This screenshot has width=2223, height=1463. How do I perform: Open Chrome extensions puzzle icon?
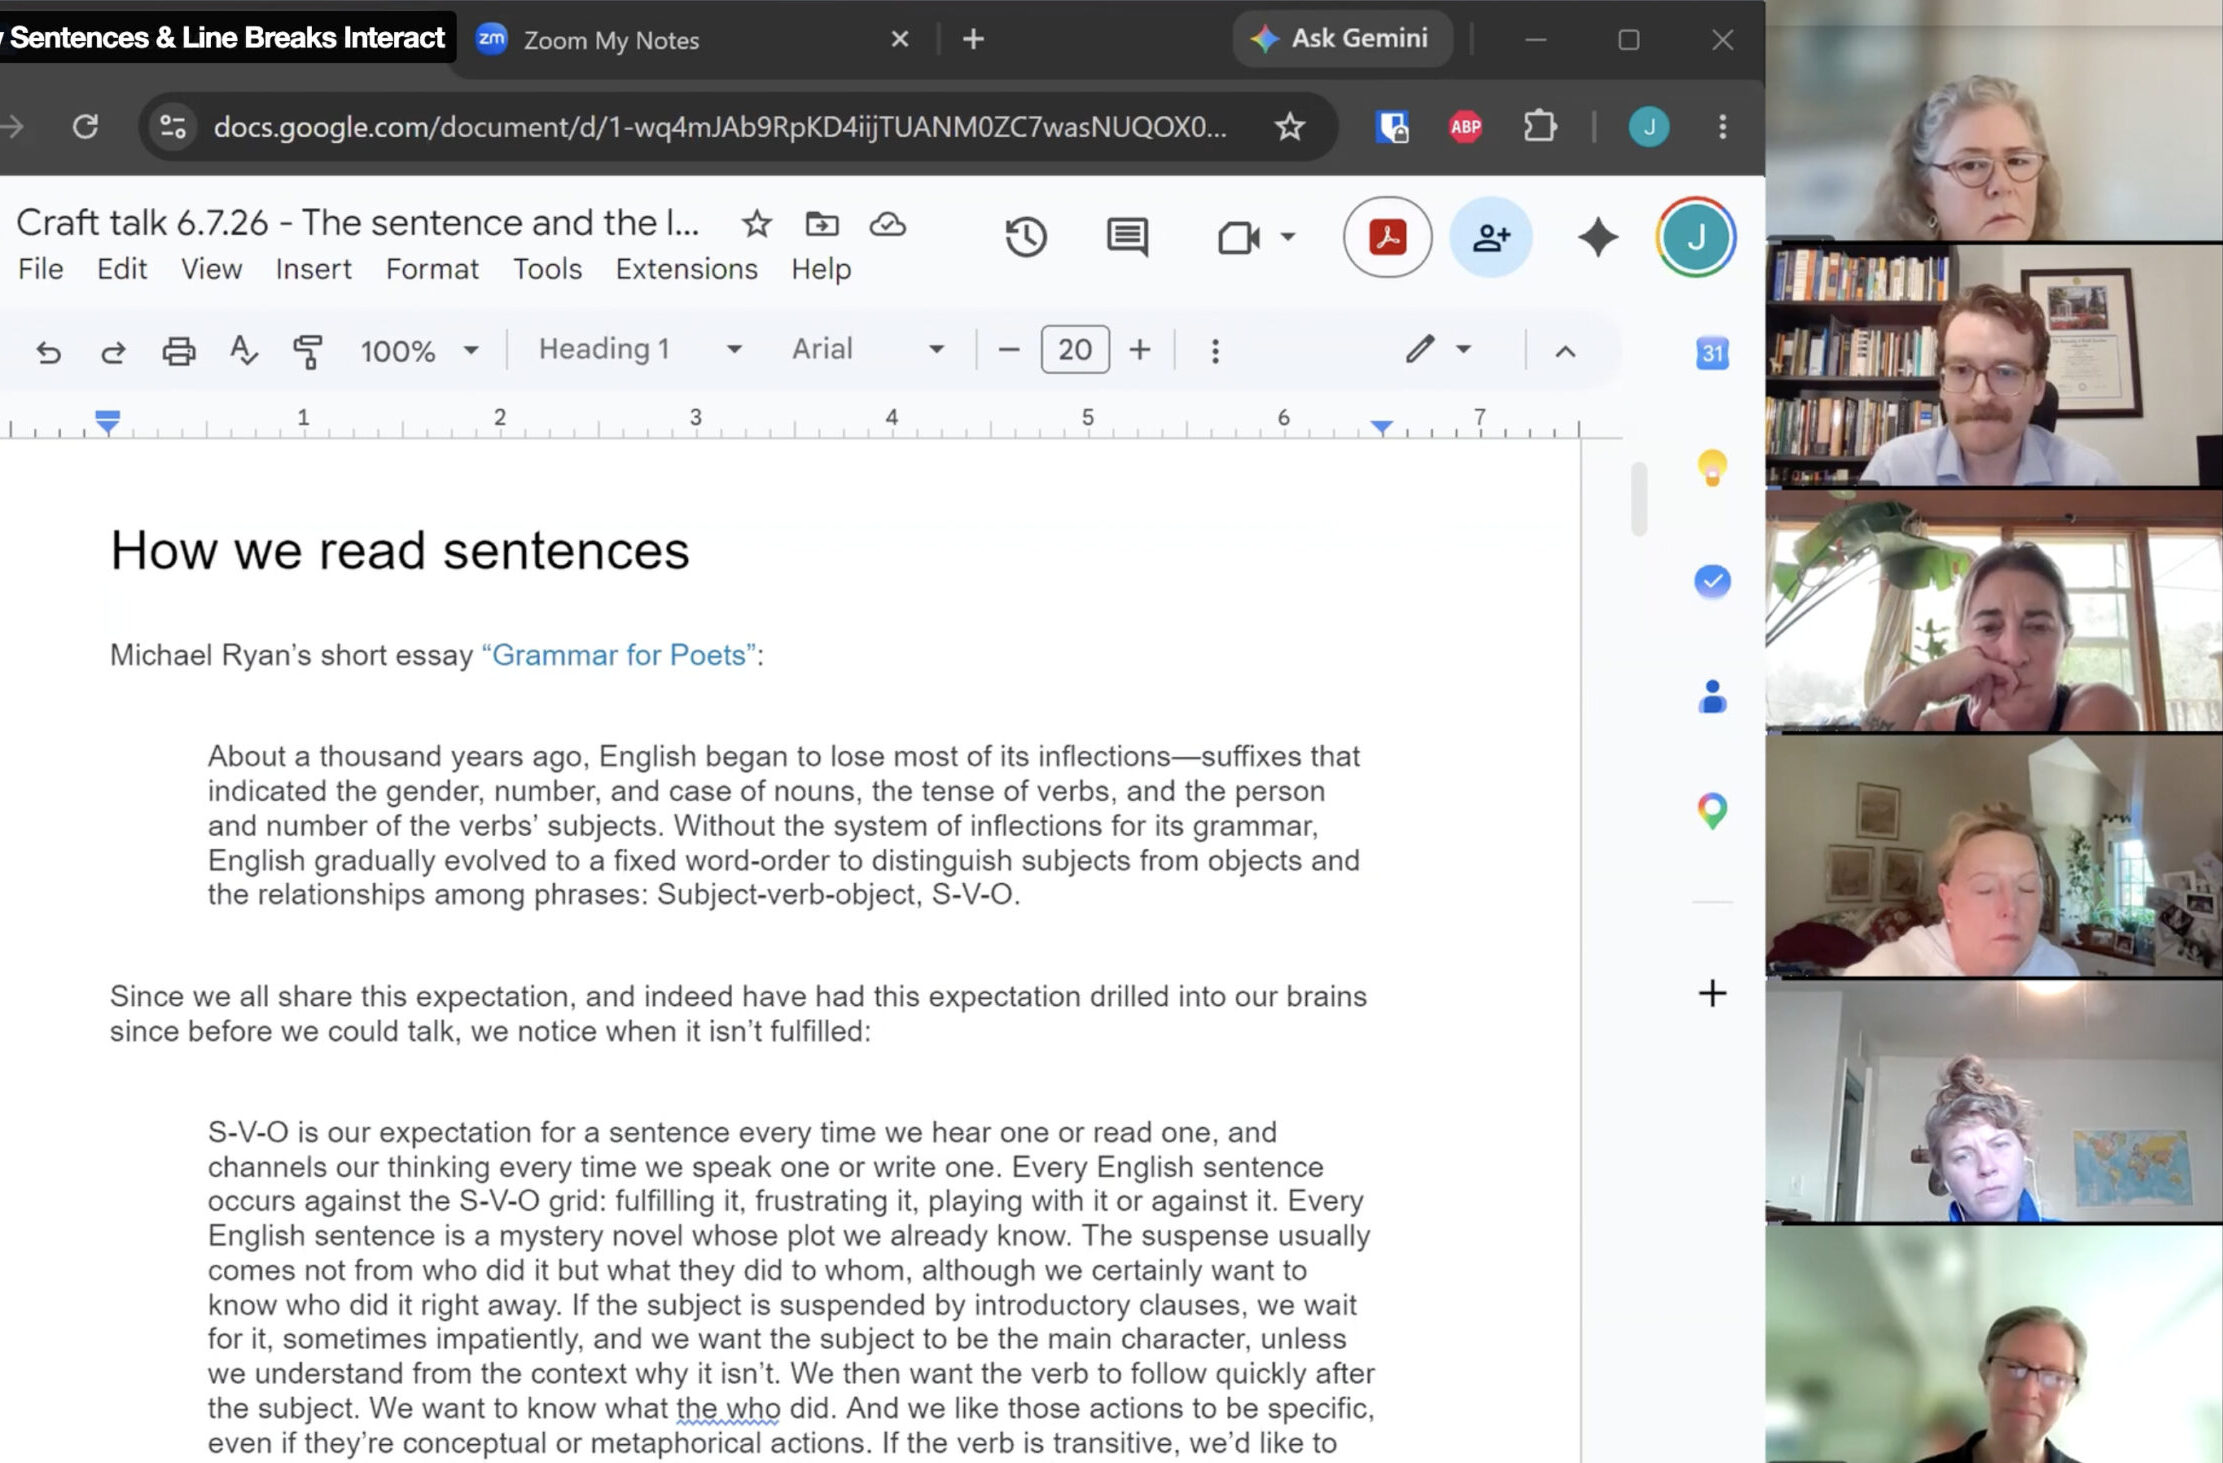tap(1540, 127)
